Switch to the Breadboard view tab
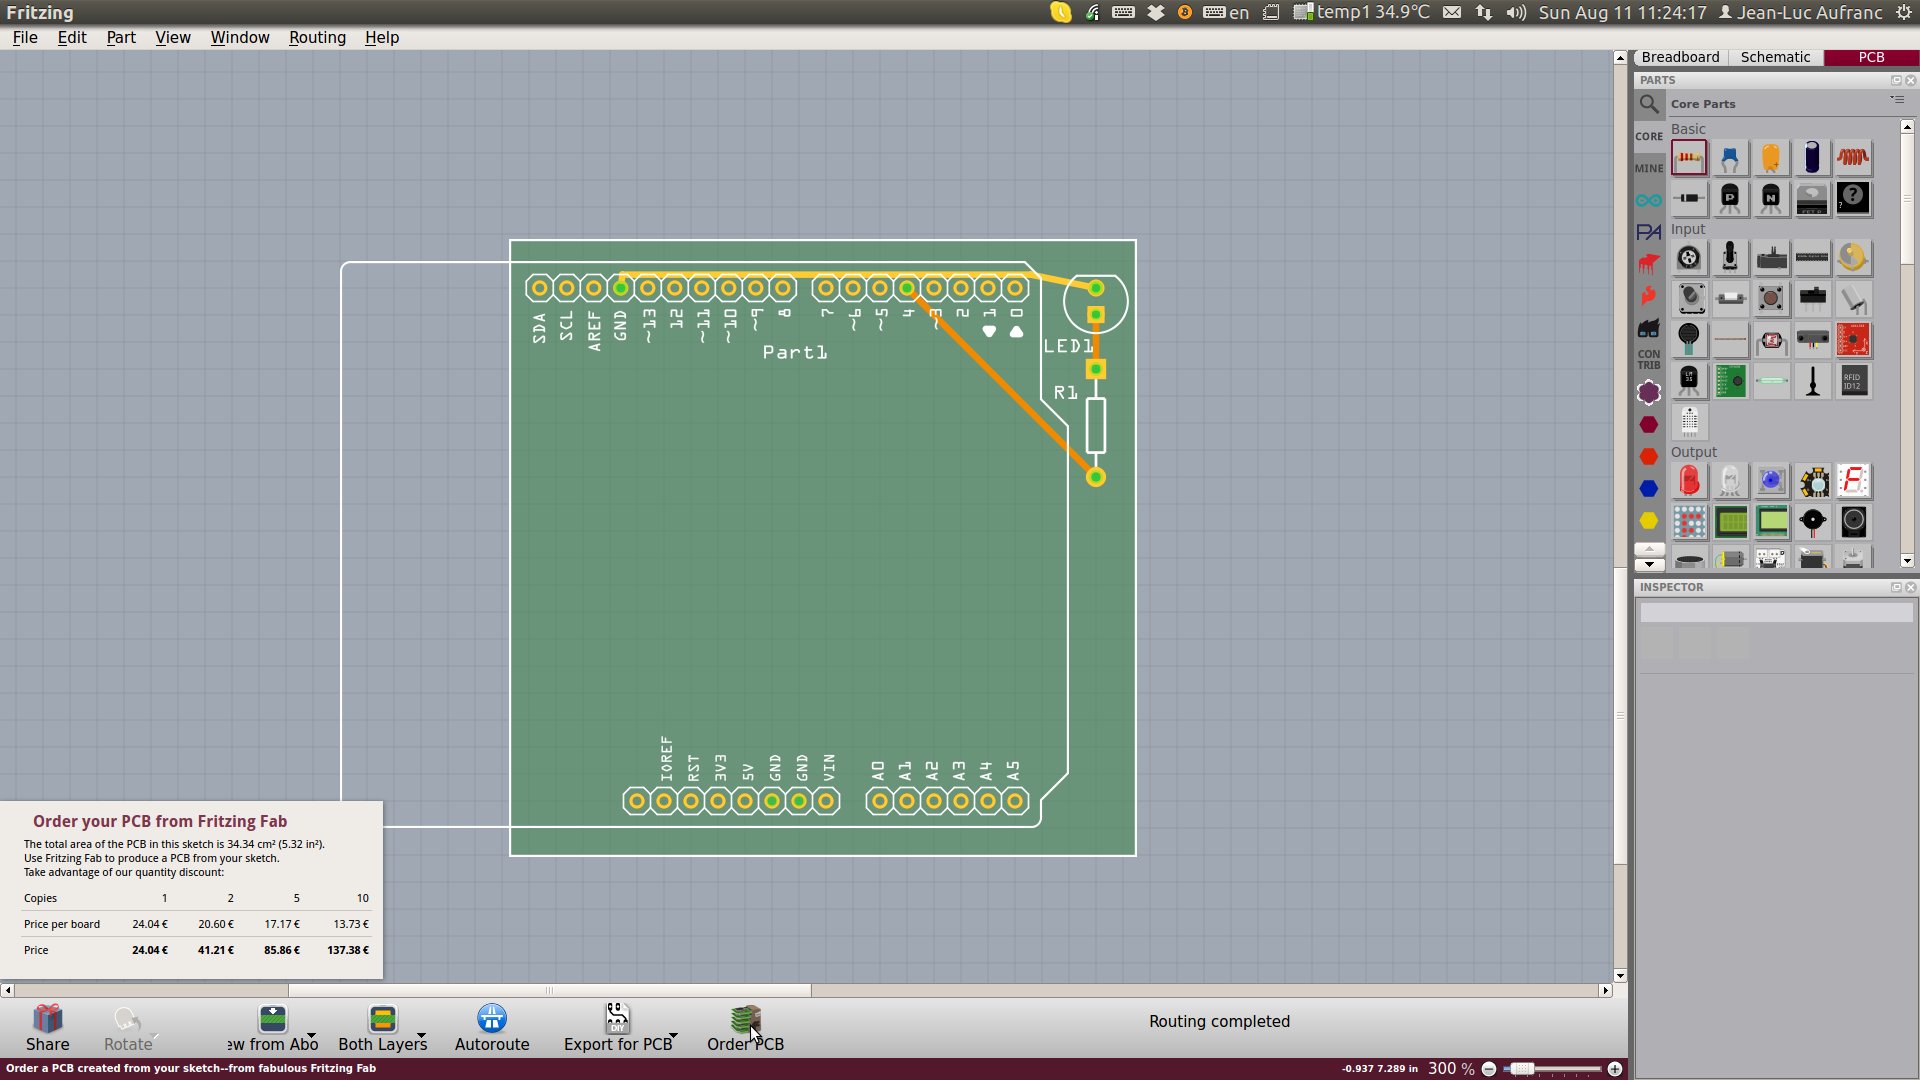This screenshot has height=1080, width=1920. coord(1680,57)
